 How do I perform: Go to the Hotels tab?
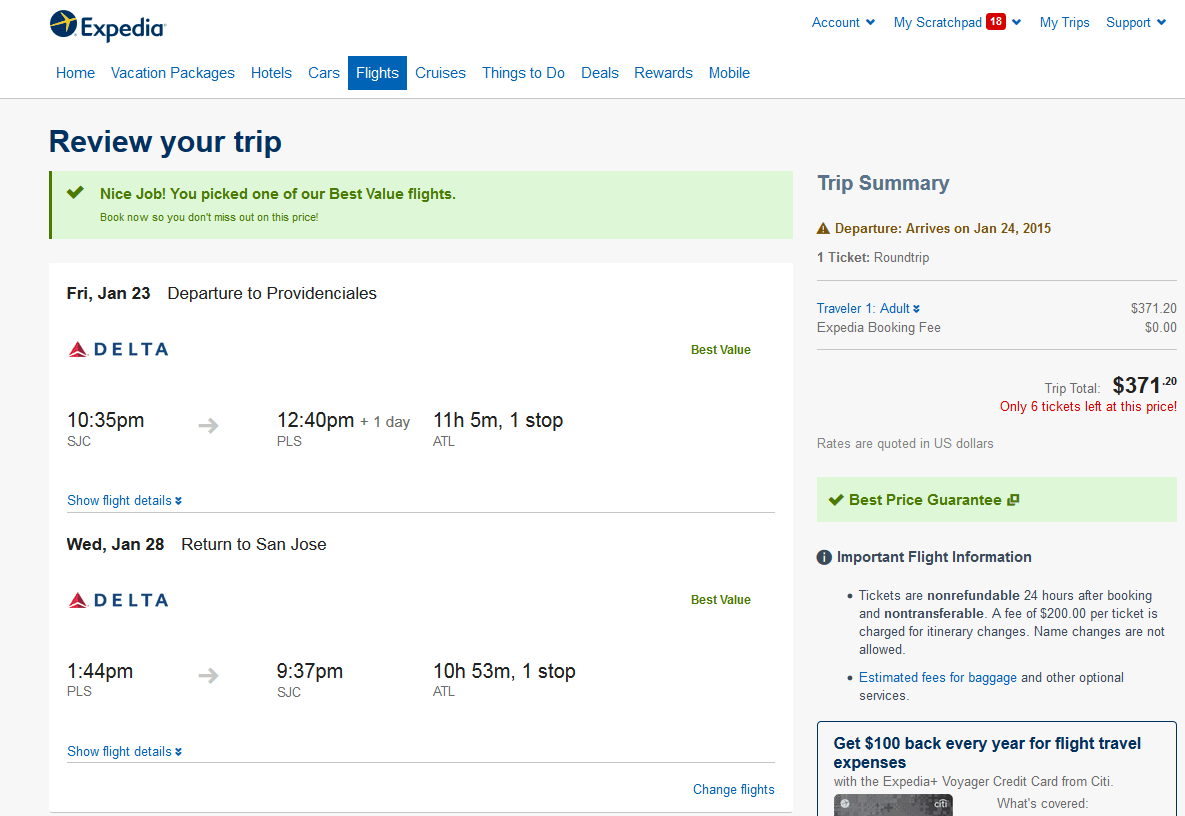271,73
